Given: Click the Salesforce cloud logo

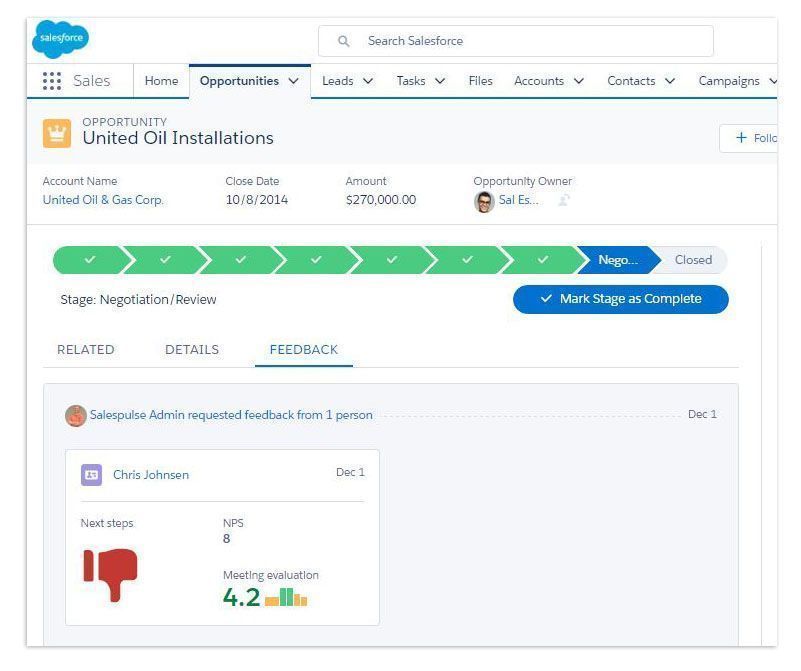Looking at the screenshot, I should [60, 39].
